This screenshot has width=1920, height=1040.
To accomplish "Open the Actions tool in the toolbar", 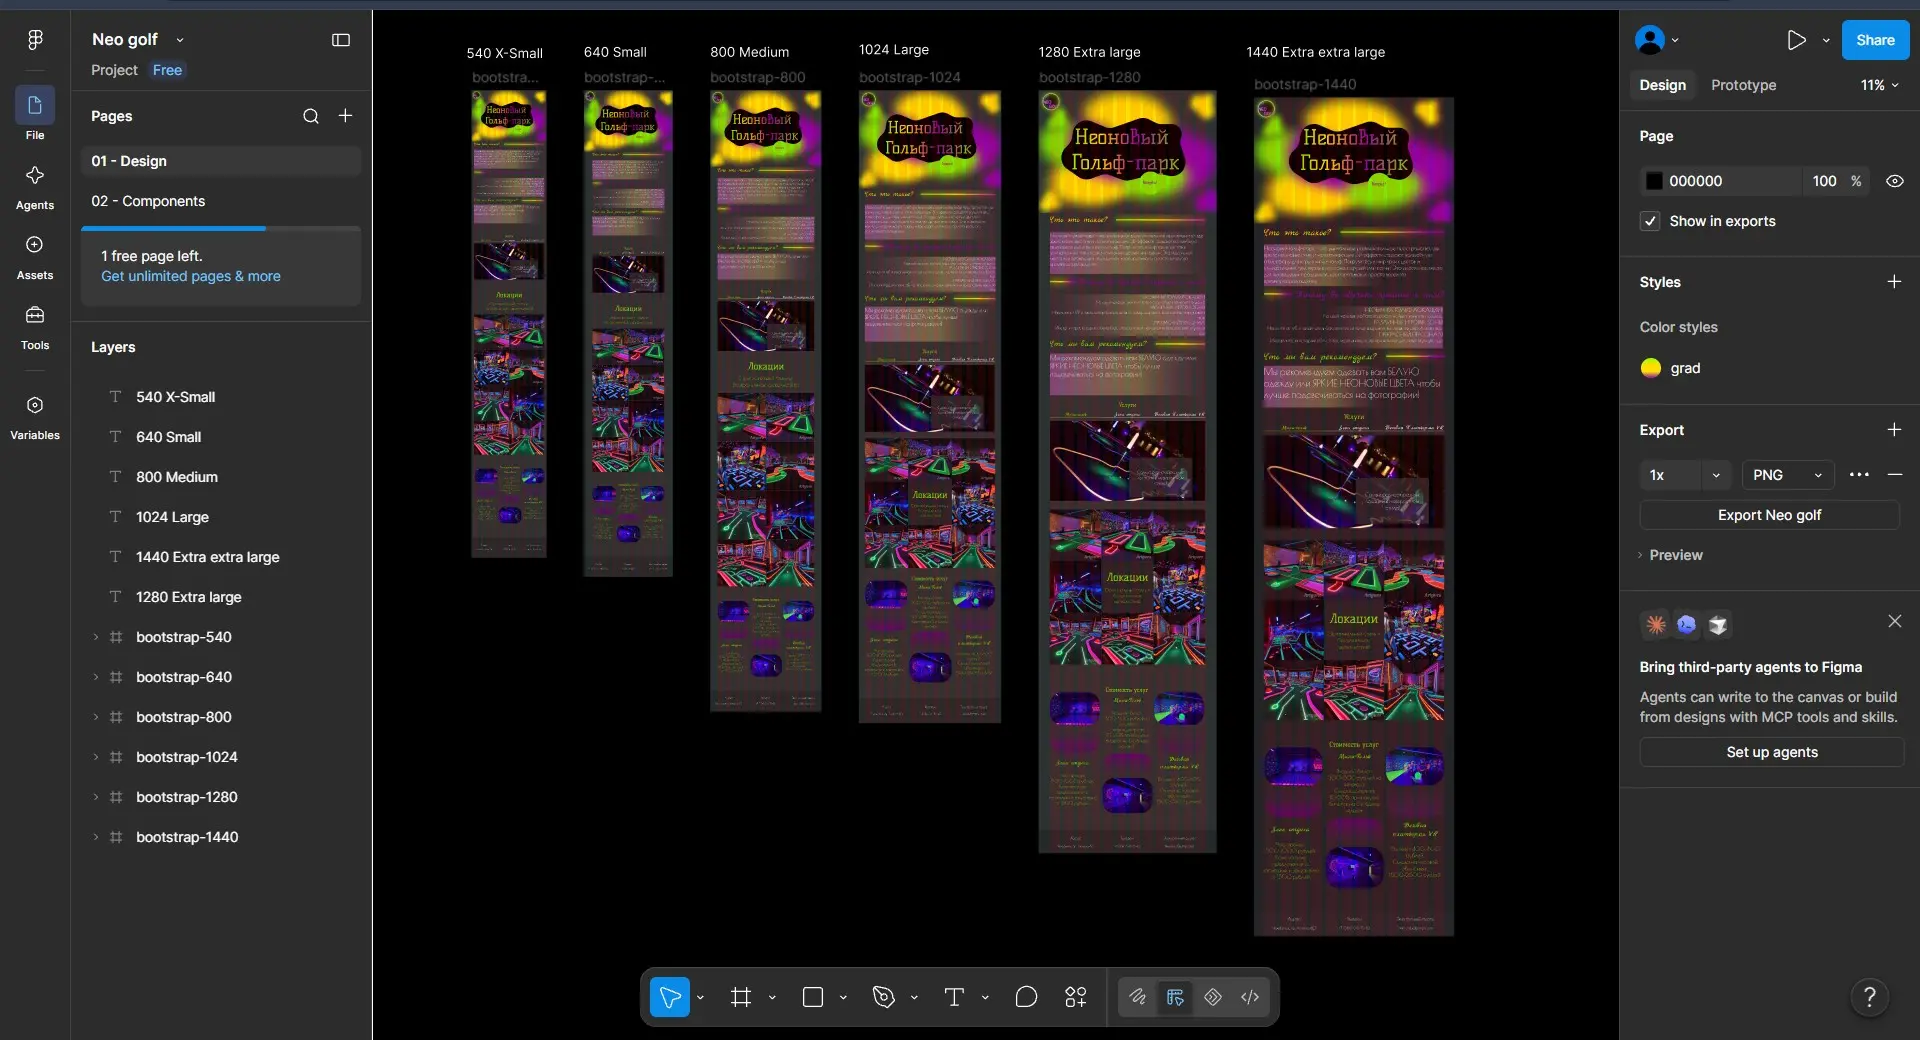I will (1076, 997).
